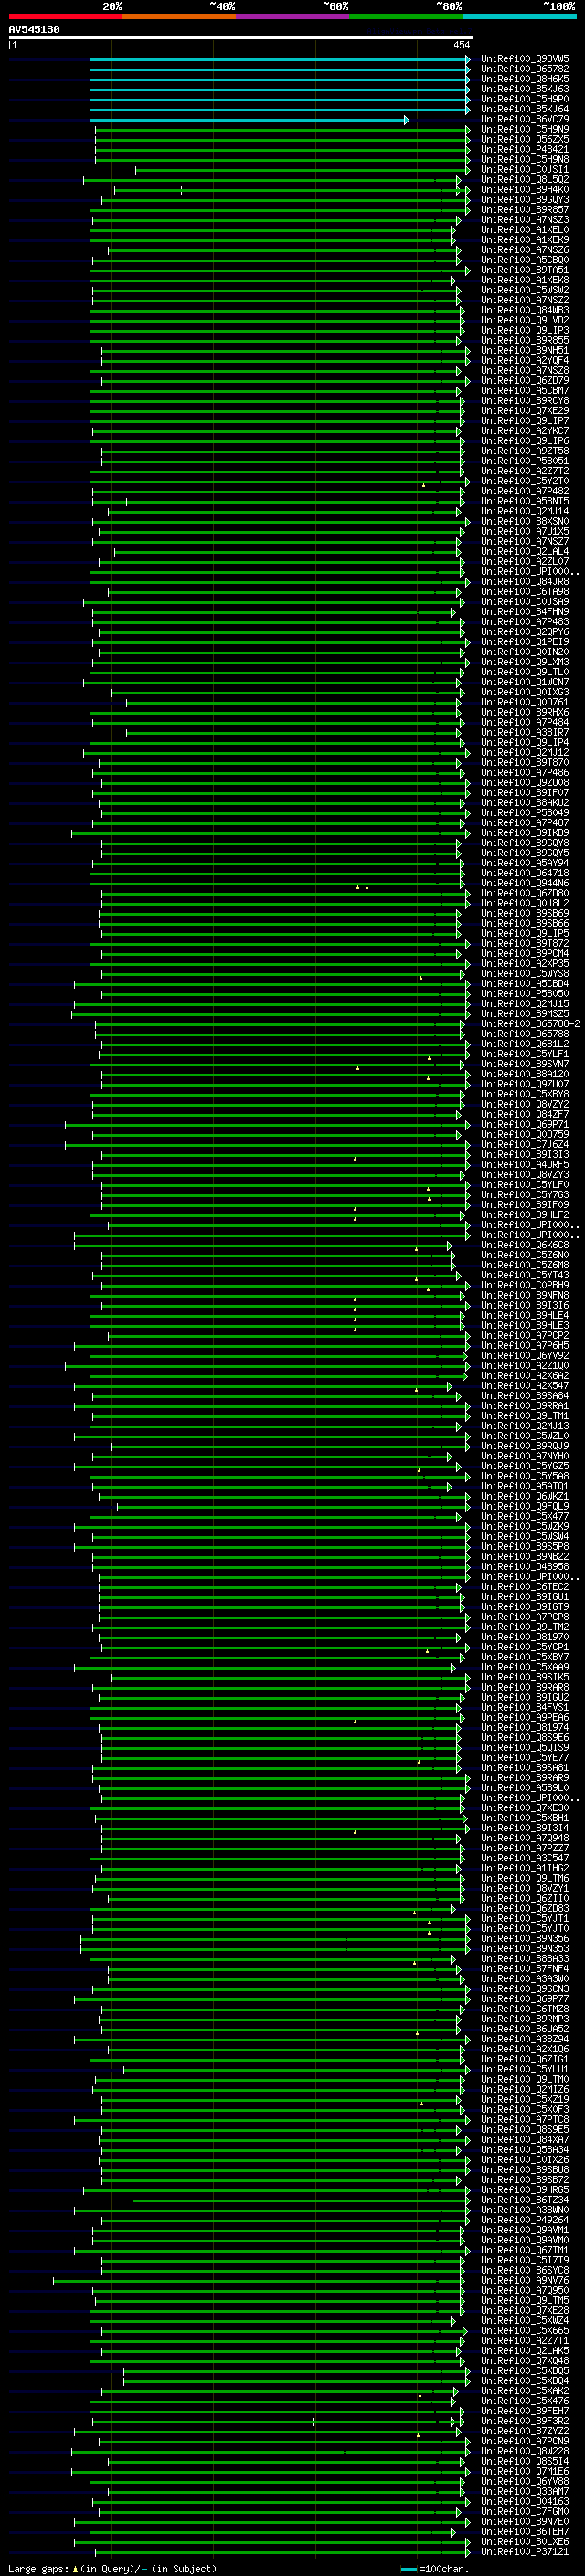Select hit label UniRef100_Q69P71
This screenshot has height=2576, width=585.
coord(525,1124)
